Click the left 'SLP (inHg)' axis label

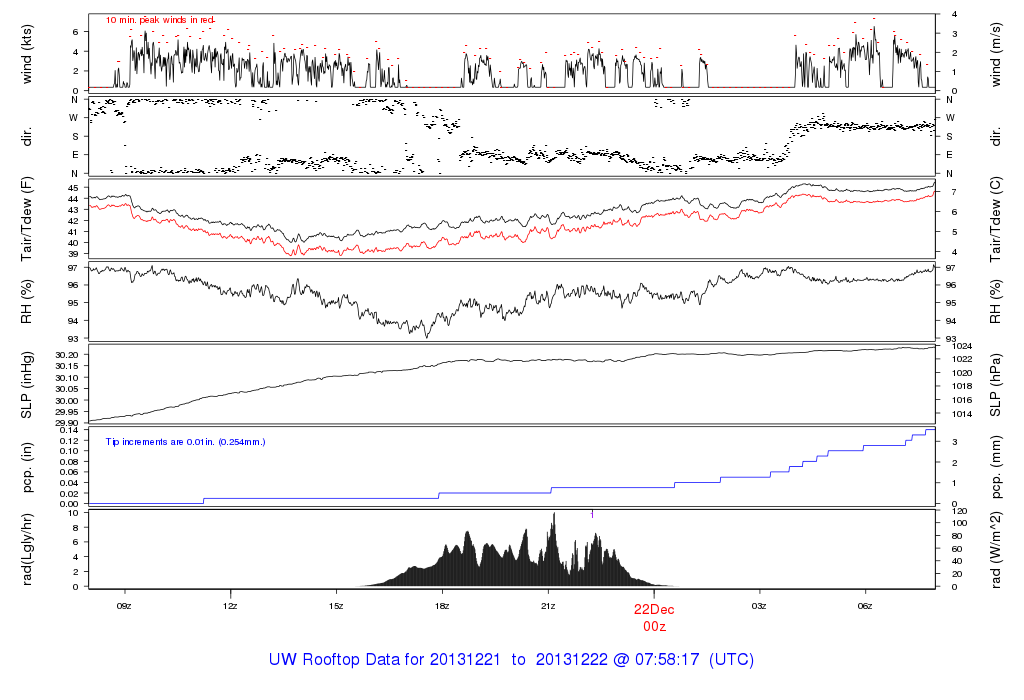27,385
